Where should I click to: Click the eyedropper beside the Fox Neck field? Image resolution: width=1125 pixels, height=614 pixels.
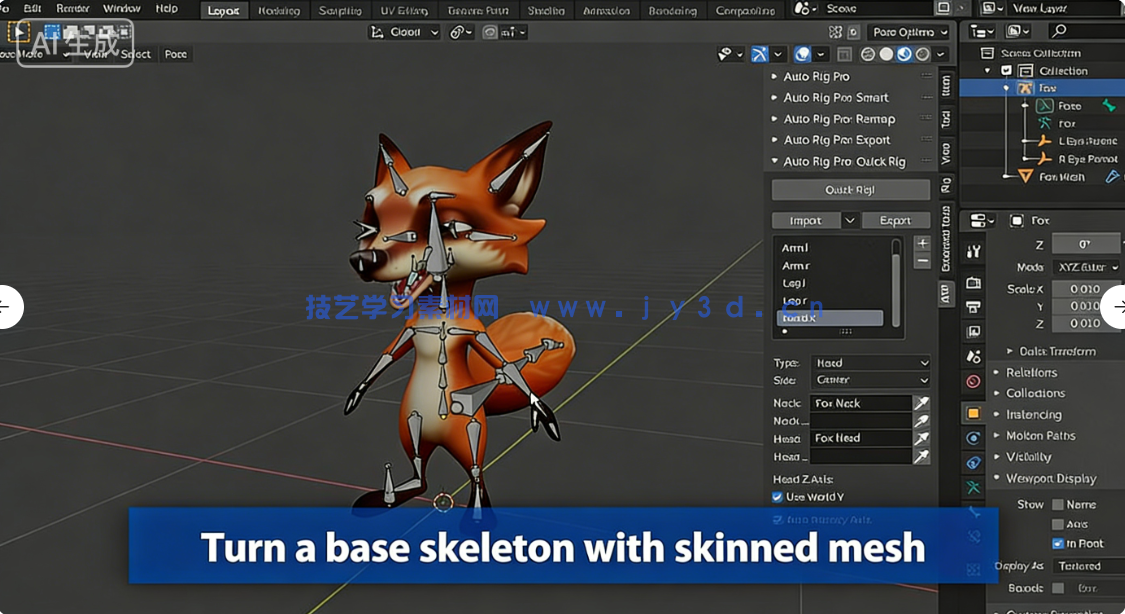click(921, 403)
